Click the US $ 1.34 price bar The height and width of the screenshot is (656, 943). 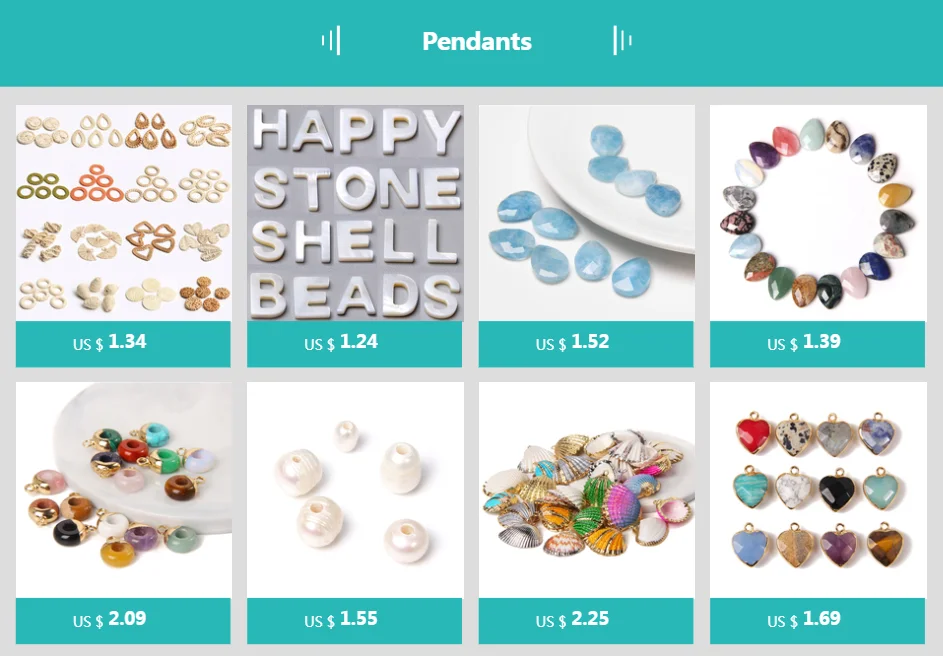[x=123, y=344]
